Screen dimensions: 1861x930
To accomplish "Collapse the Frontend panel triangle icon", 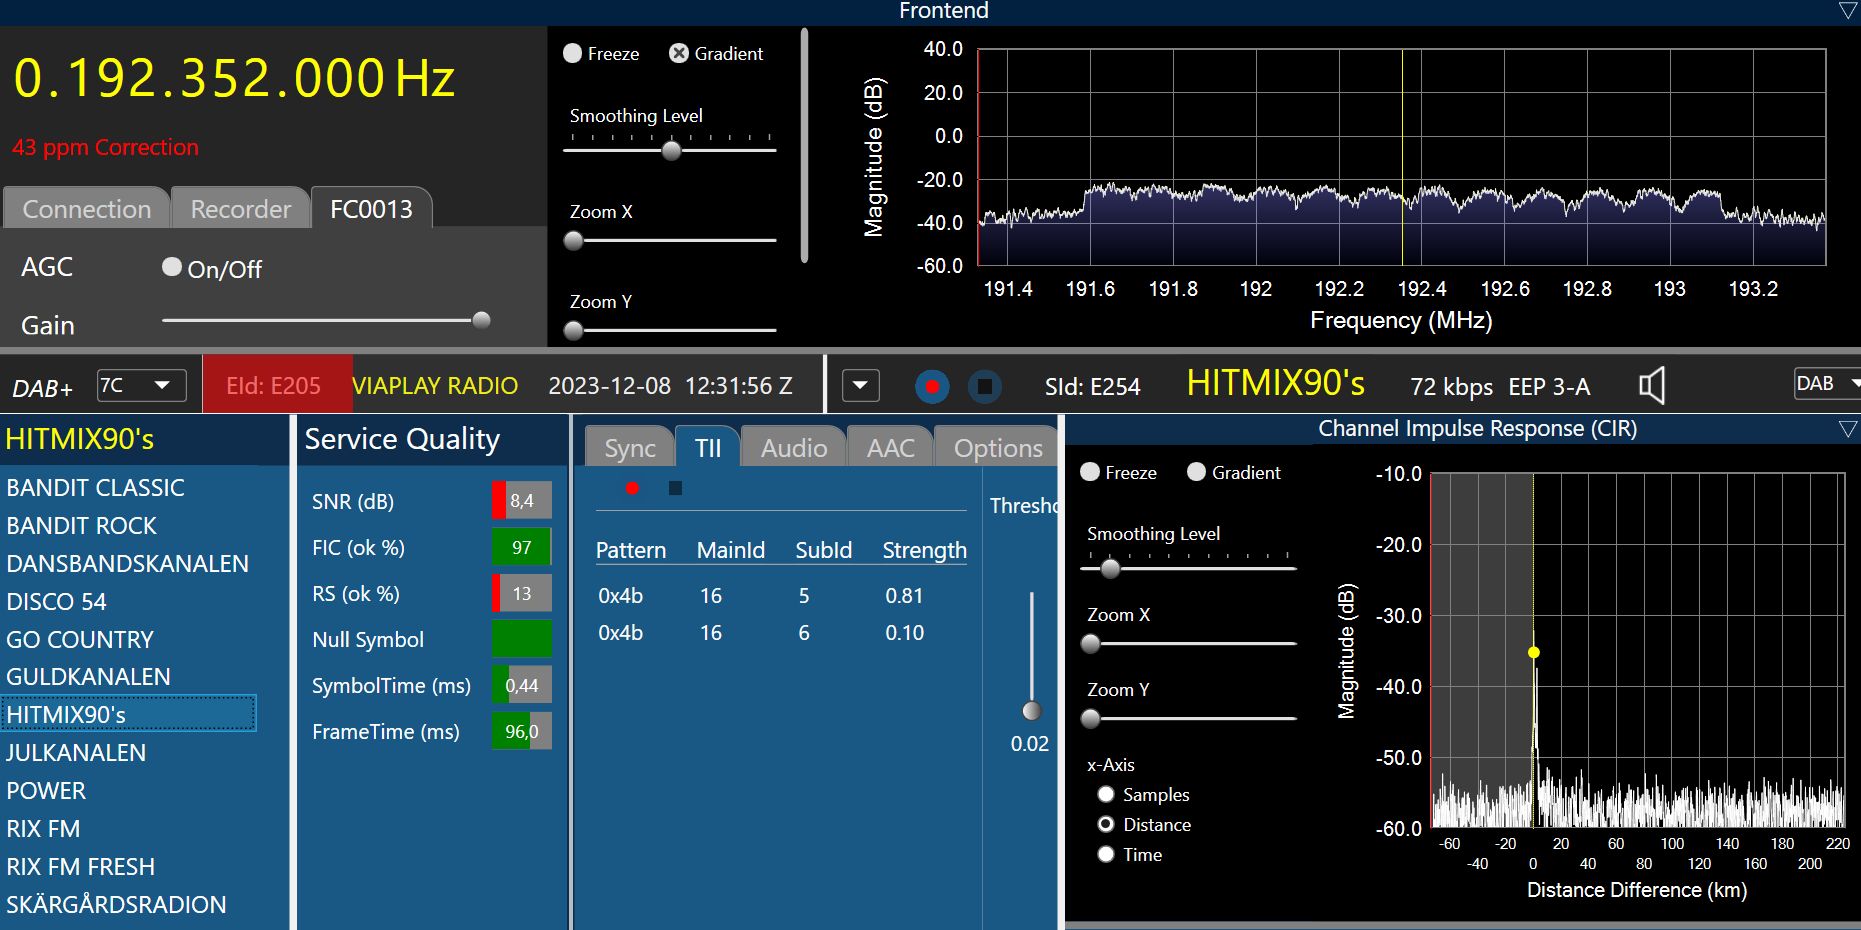I will pyautogui.click(x=1847, y=11).
